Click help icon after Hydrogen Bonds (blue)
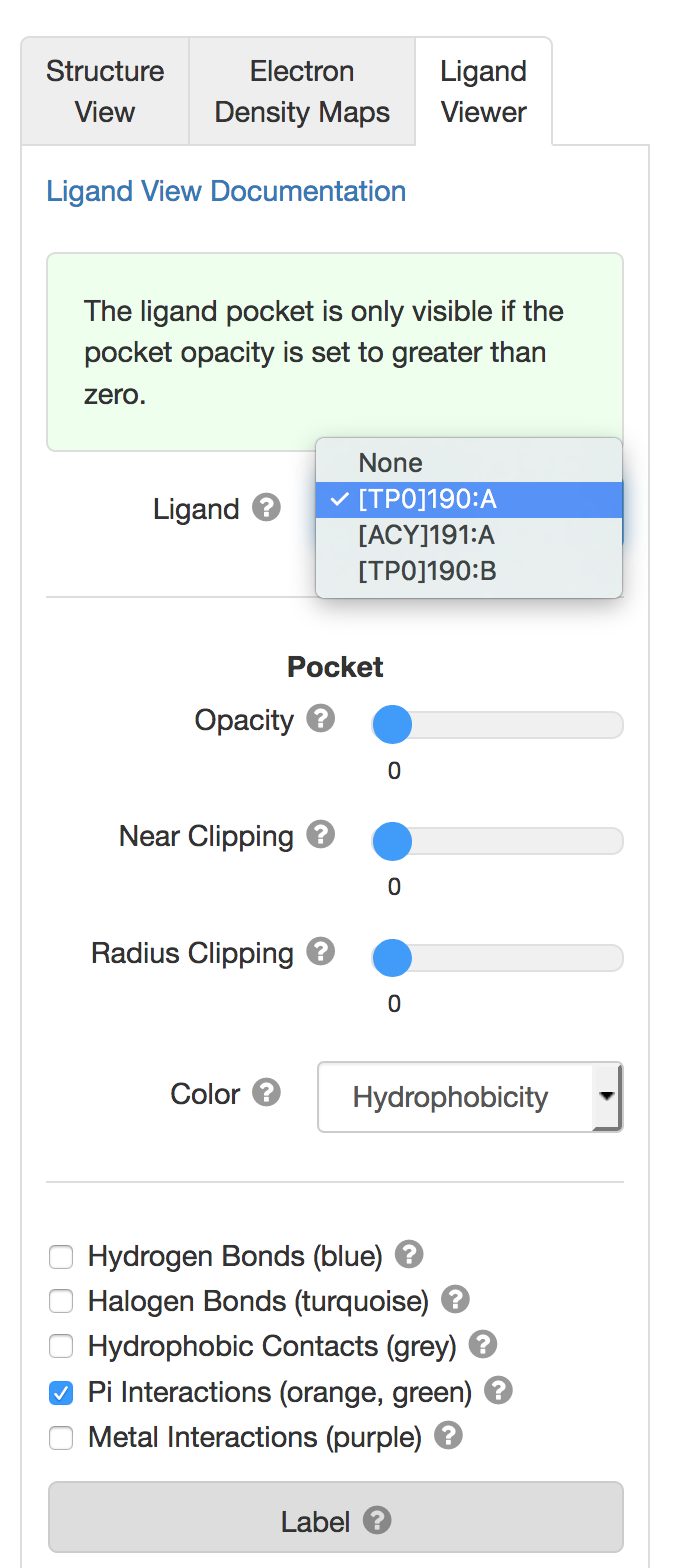676x1568 pixels. tap(409, 1254)
